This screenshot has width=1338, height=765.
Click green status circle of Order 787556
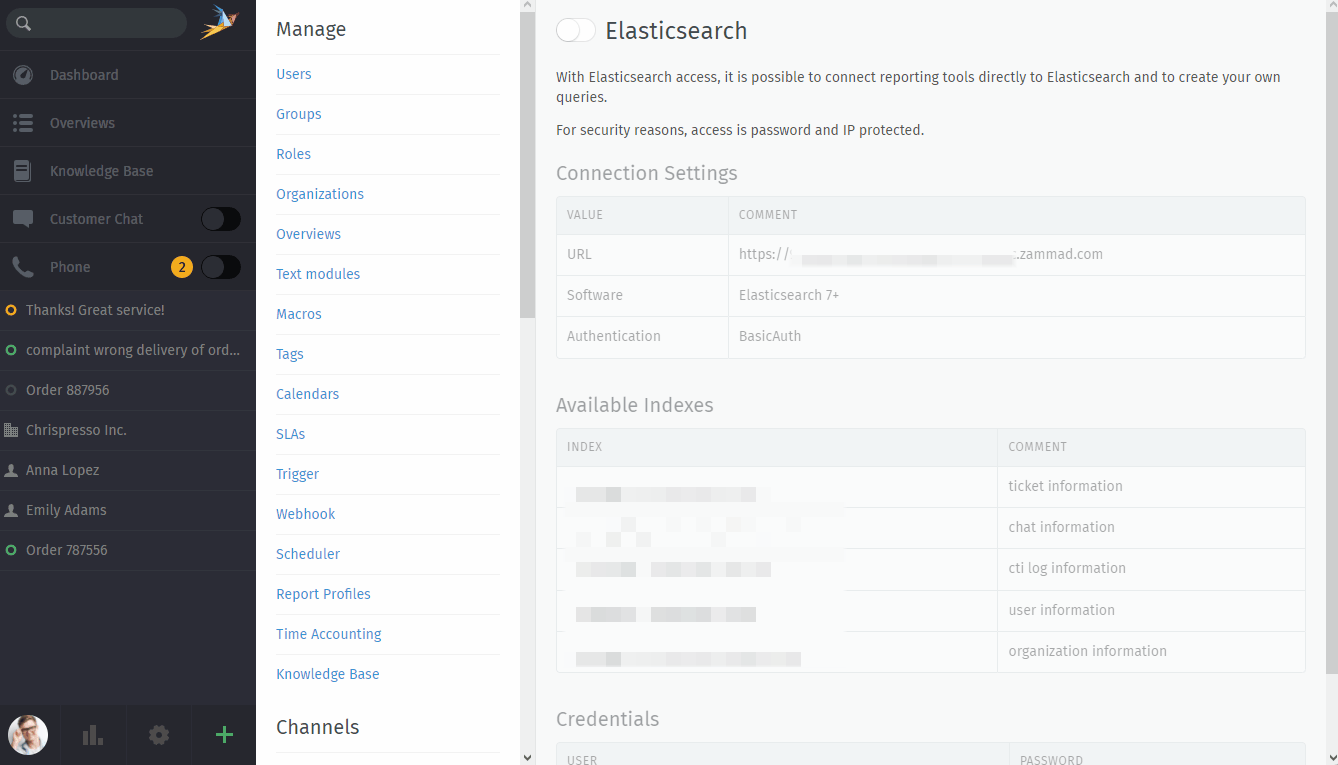pyautogui.click(x=11, y=550)
